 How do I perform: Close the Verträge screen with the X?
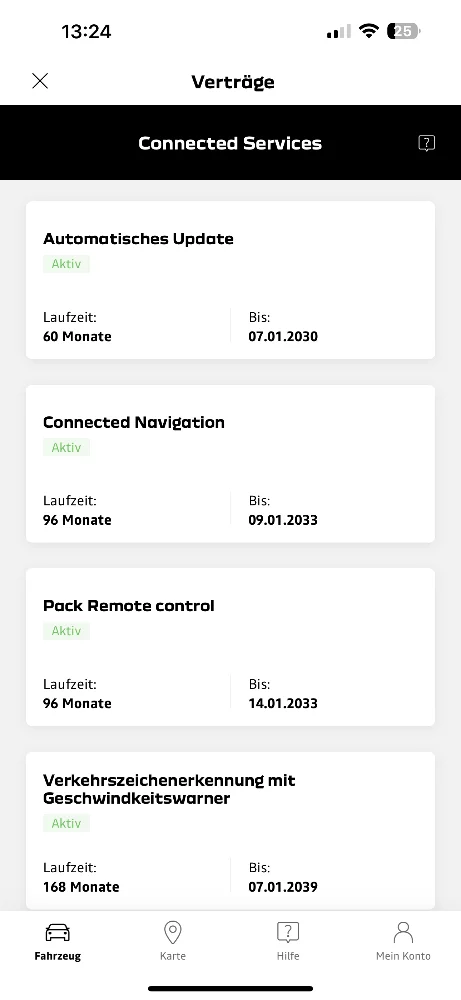(x=40, y=81)
